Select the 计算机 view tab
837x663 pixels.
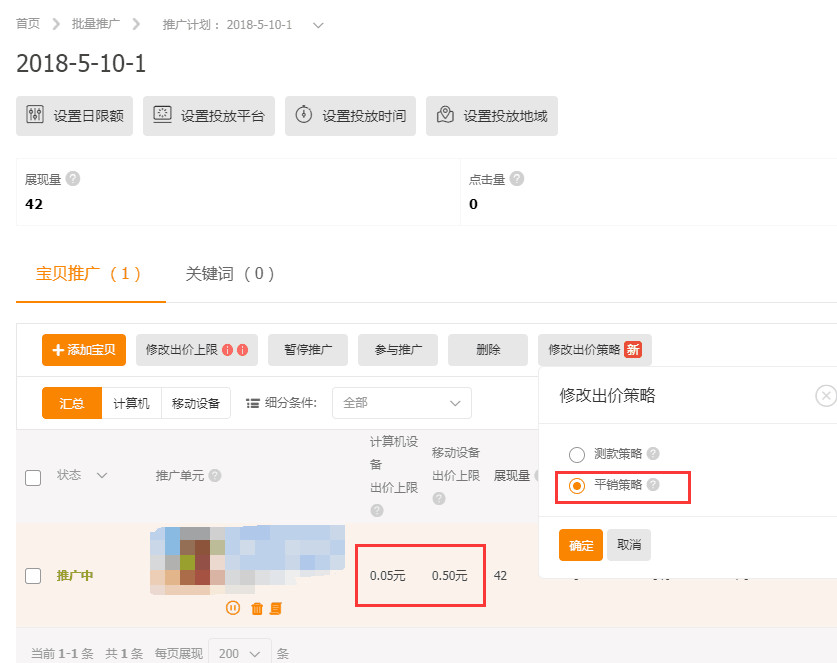(131, 403)
